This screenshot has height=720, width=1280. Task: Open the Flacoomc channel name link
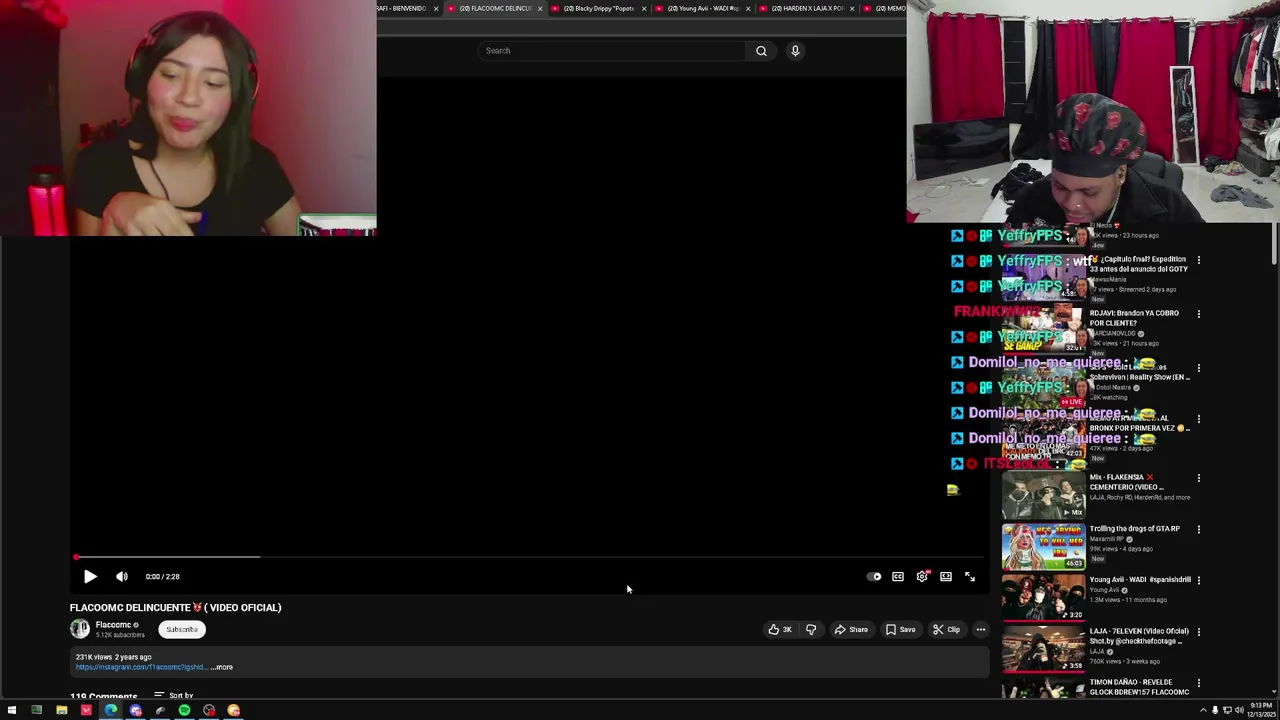[113, 625]
